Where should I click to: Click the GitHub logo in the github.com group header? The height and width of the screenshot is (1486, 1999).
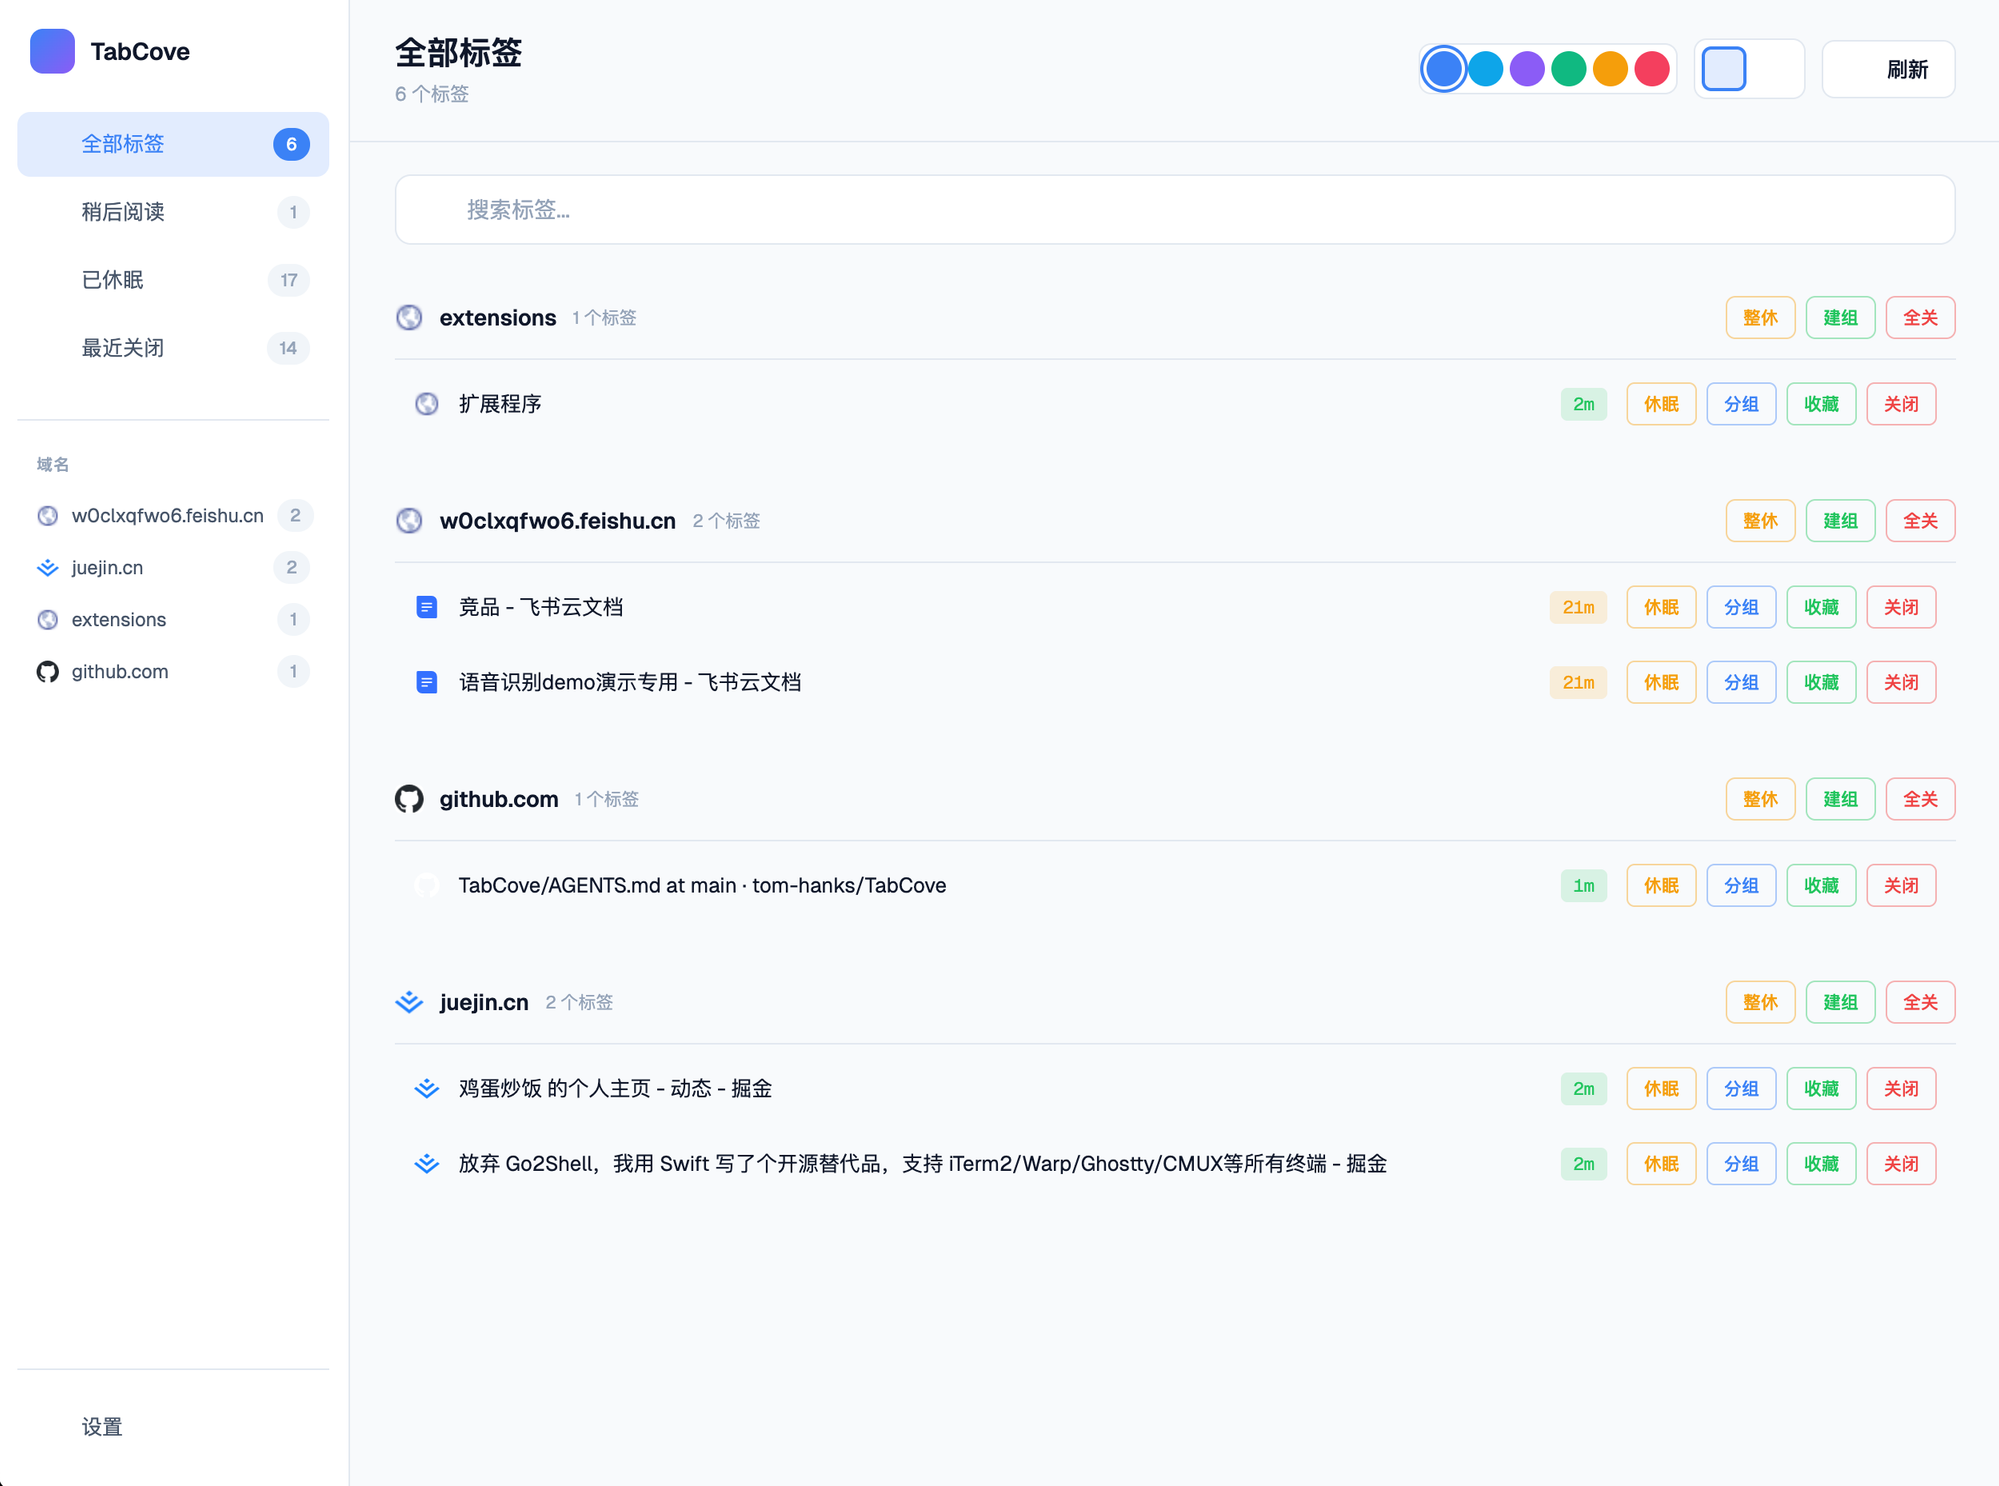click(x=409, y=799)
